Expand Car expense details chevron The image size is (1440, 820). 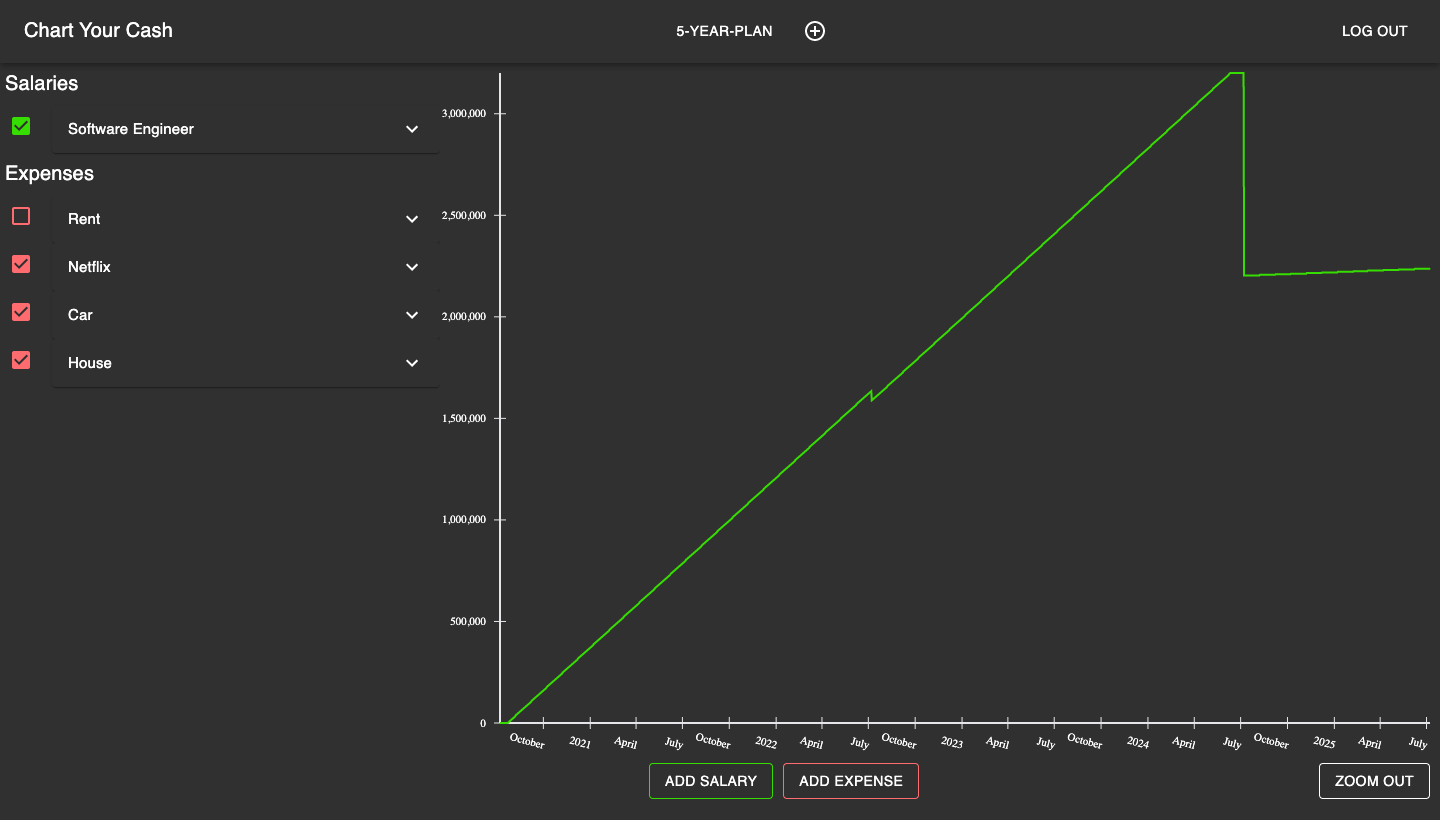(412, 315)
